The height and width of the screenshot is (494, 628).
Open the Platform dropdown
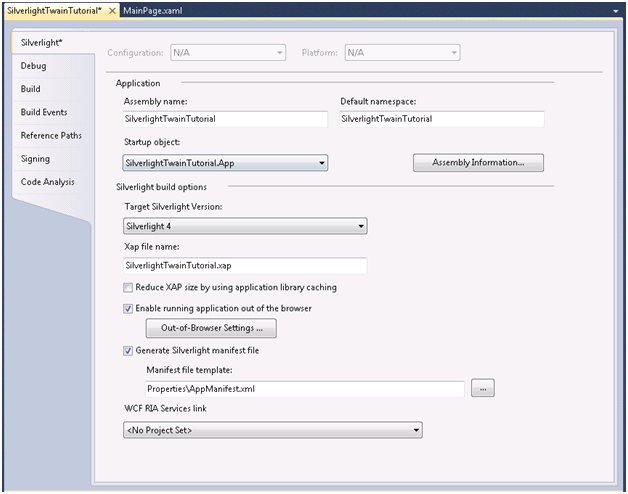(402, 52)
